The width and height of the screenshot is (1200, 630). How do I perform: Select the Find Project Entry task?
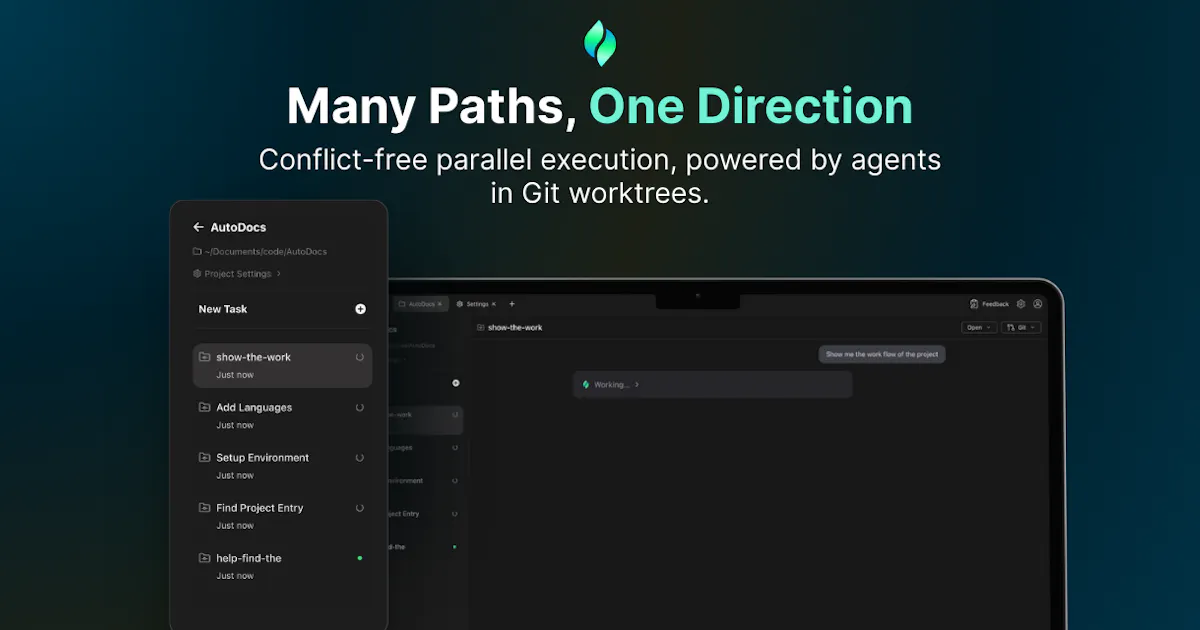[282, 515]
